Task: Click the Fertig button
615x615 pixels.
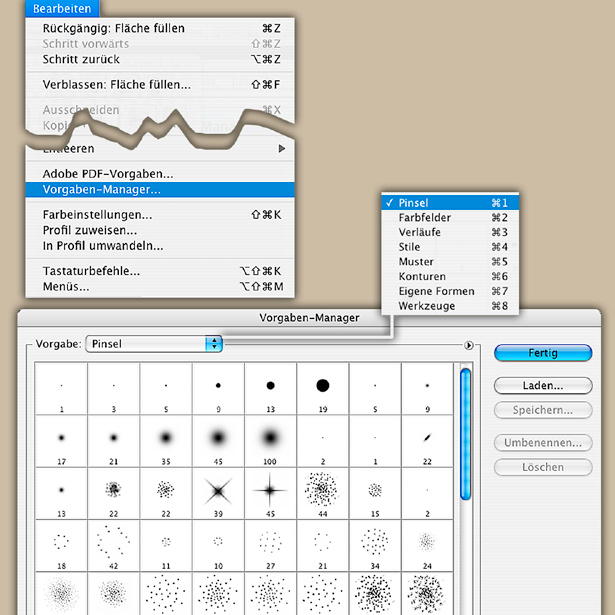Action: click(x=543, y=353)
